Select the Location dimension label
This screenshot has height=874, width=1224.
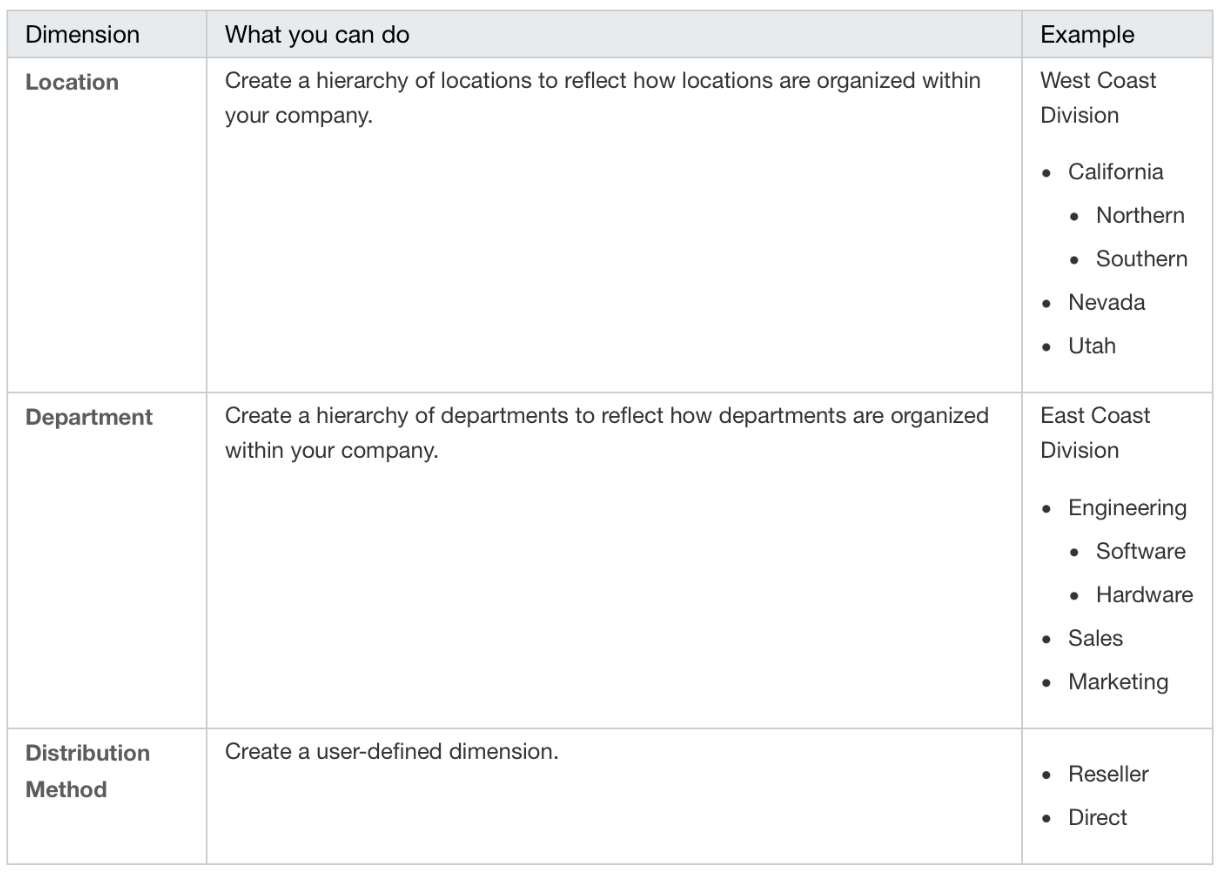(x=72, y=82)
